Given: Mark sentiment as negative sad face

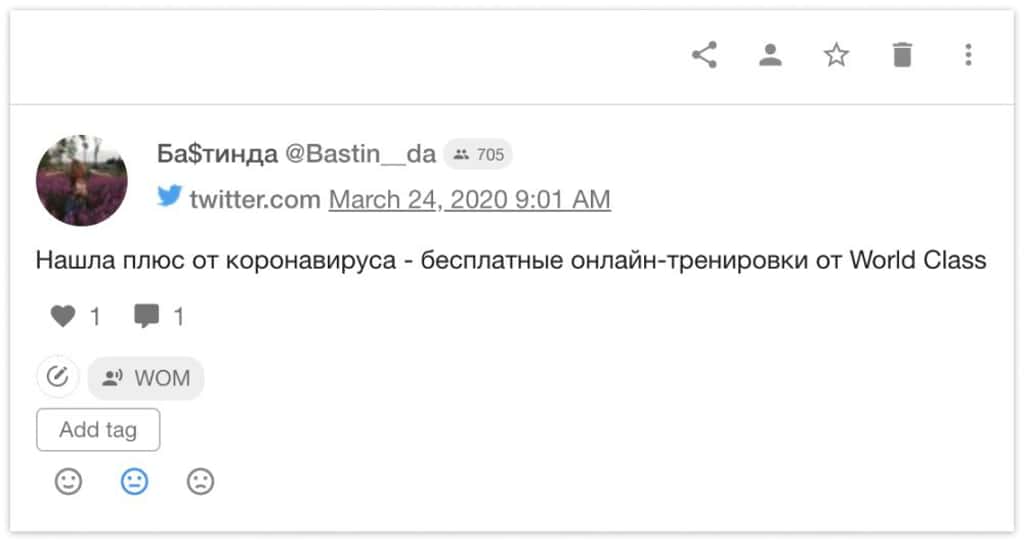Looking at the screenshot, I should pyautogui.click(x=200, y=482).
